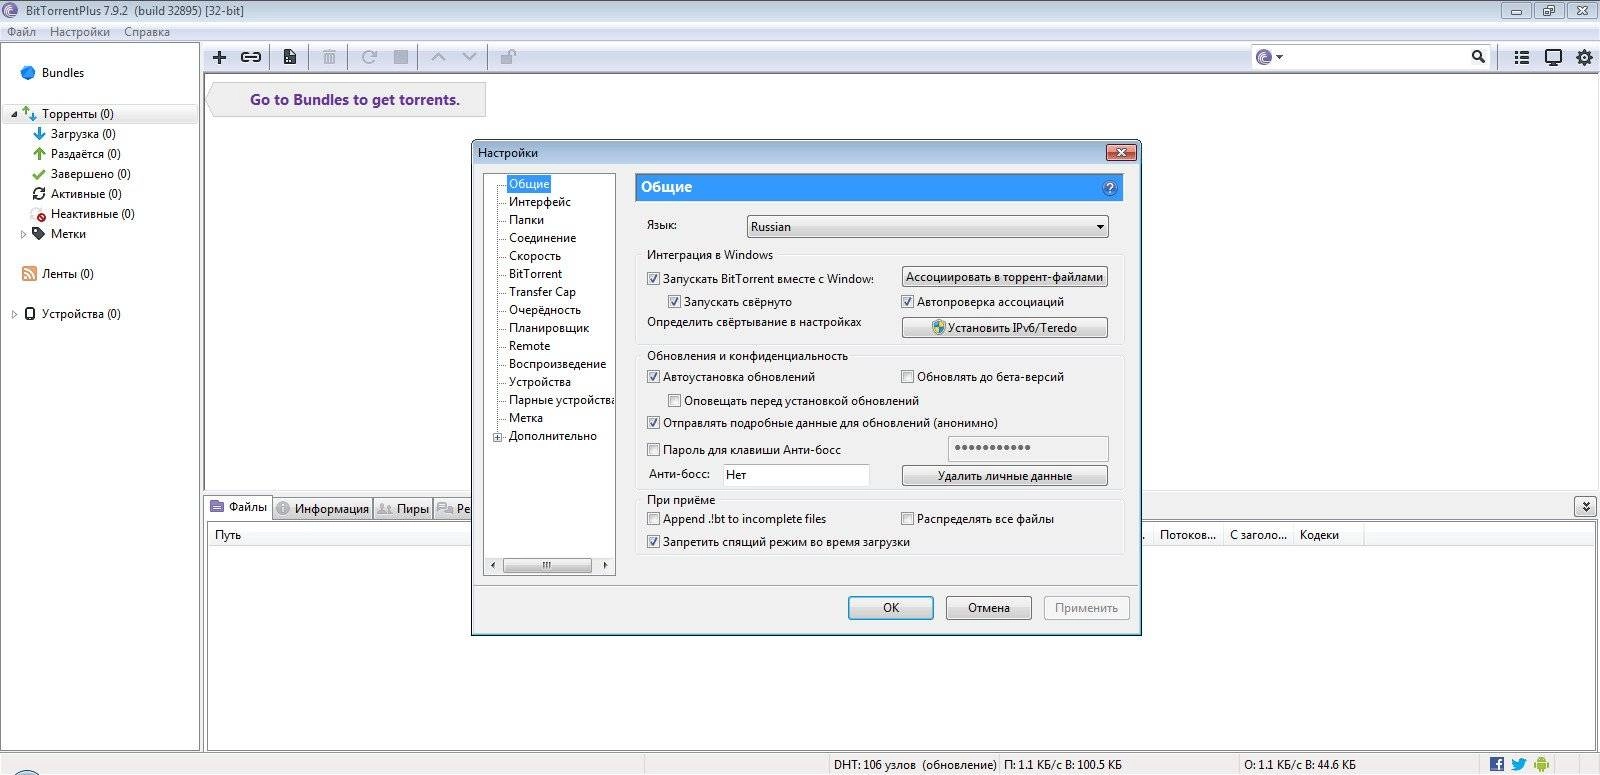Expand the Устройства tree node
The height and width of the screenshot is (775, 1600).
click(x=14, y=314)
